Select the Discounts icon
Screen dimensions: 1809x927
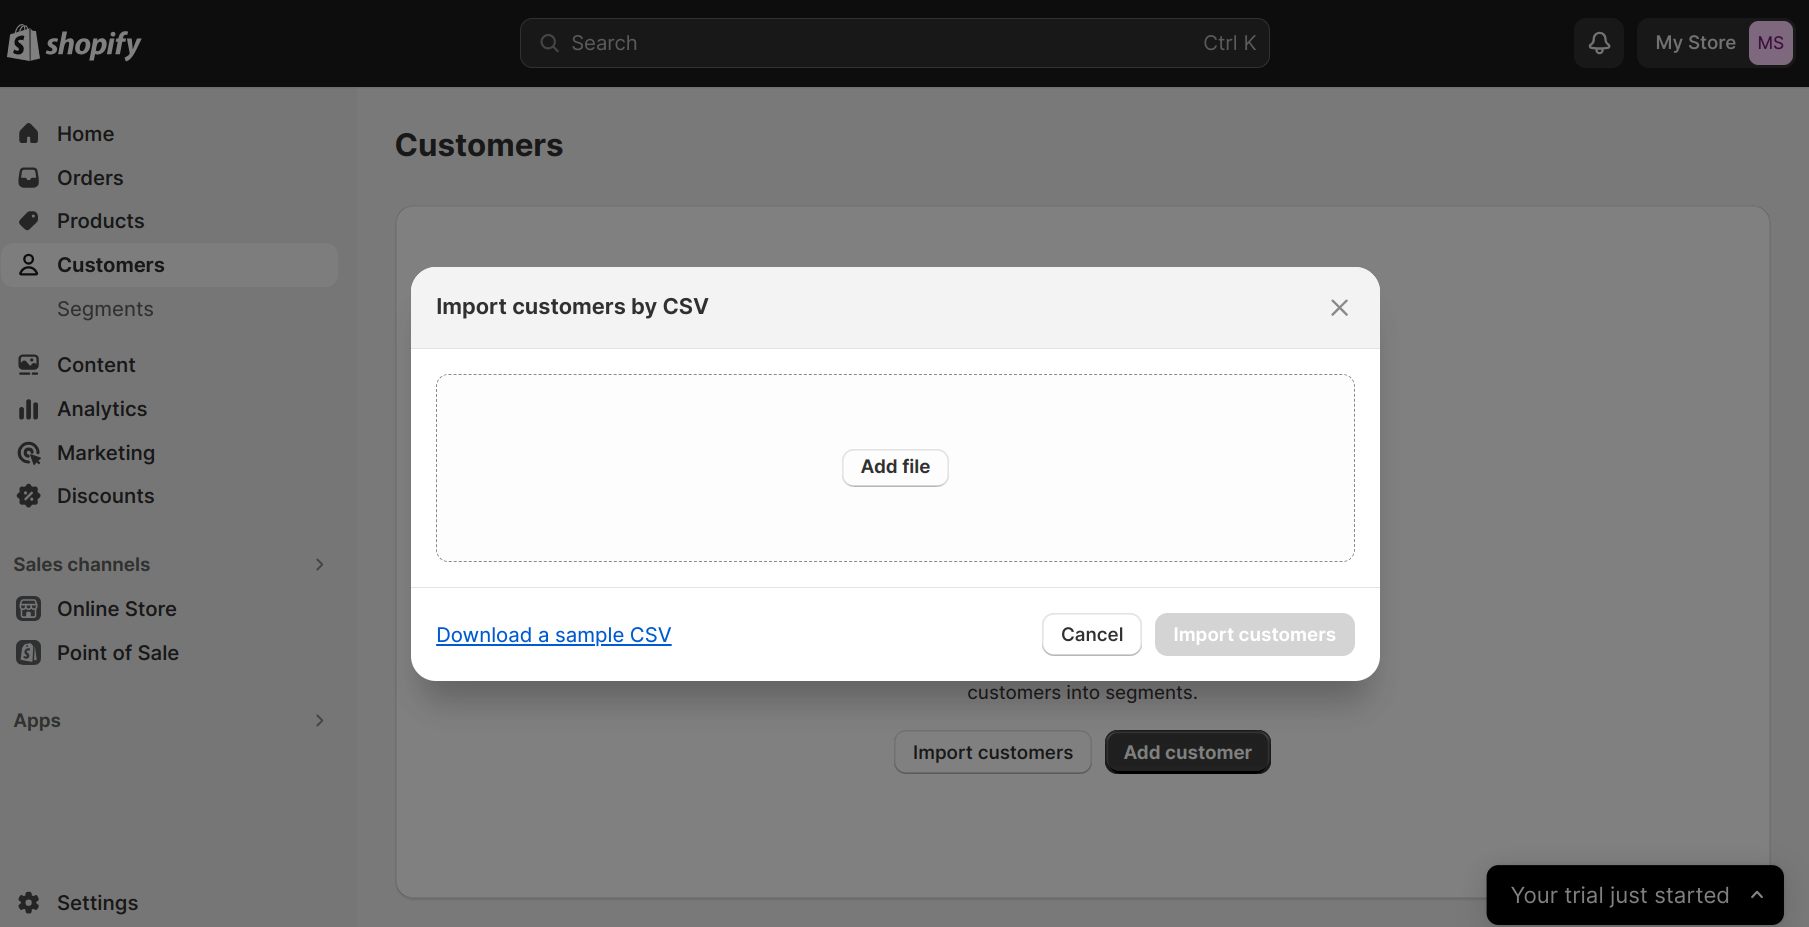point(29,495)
